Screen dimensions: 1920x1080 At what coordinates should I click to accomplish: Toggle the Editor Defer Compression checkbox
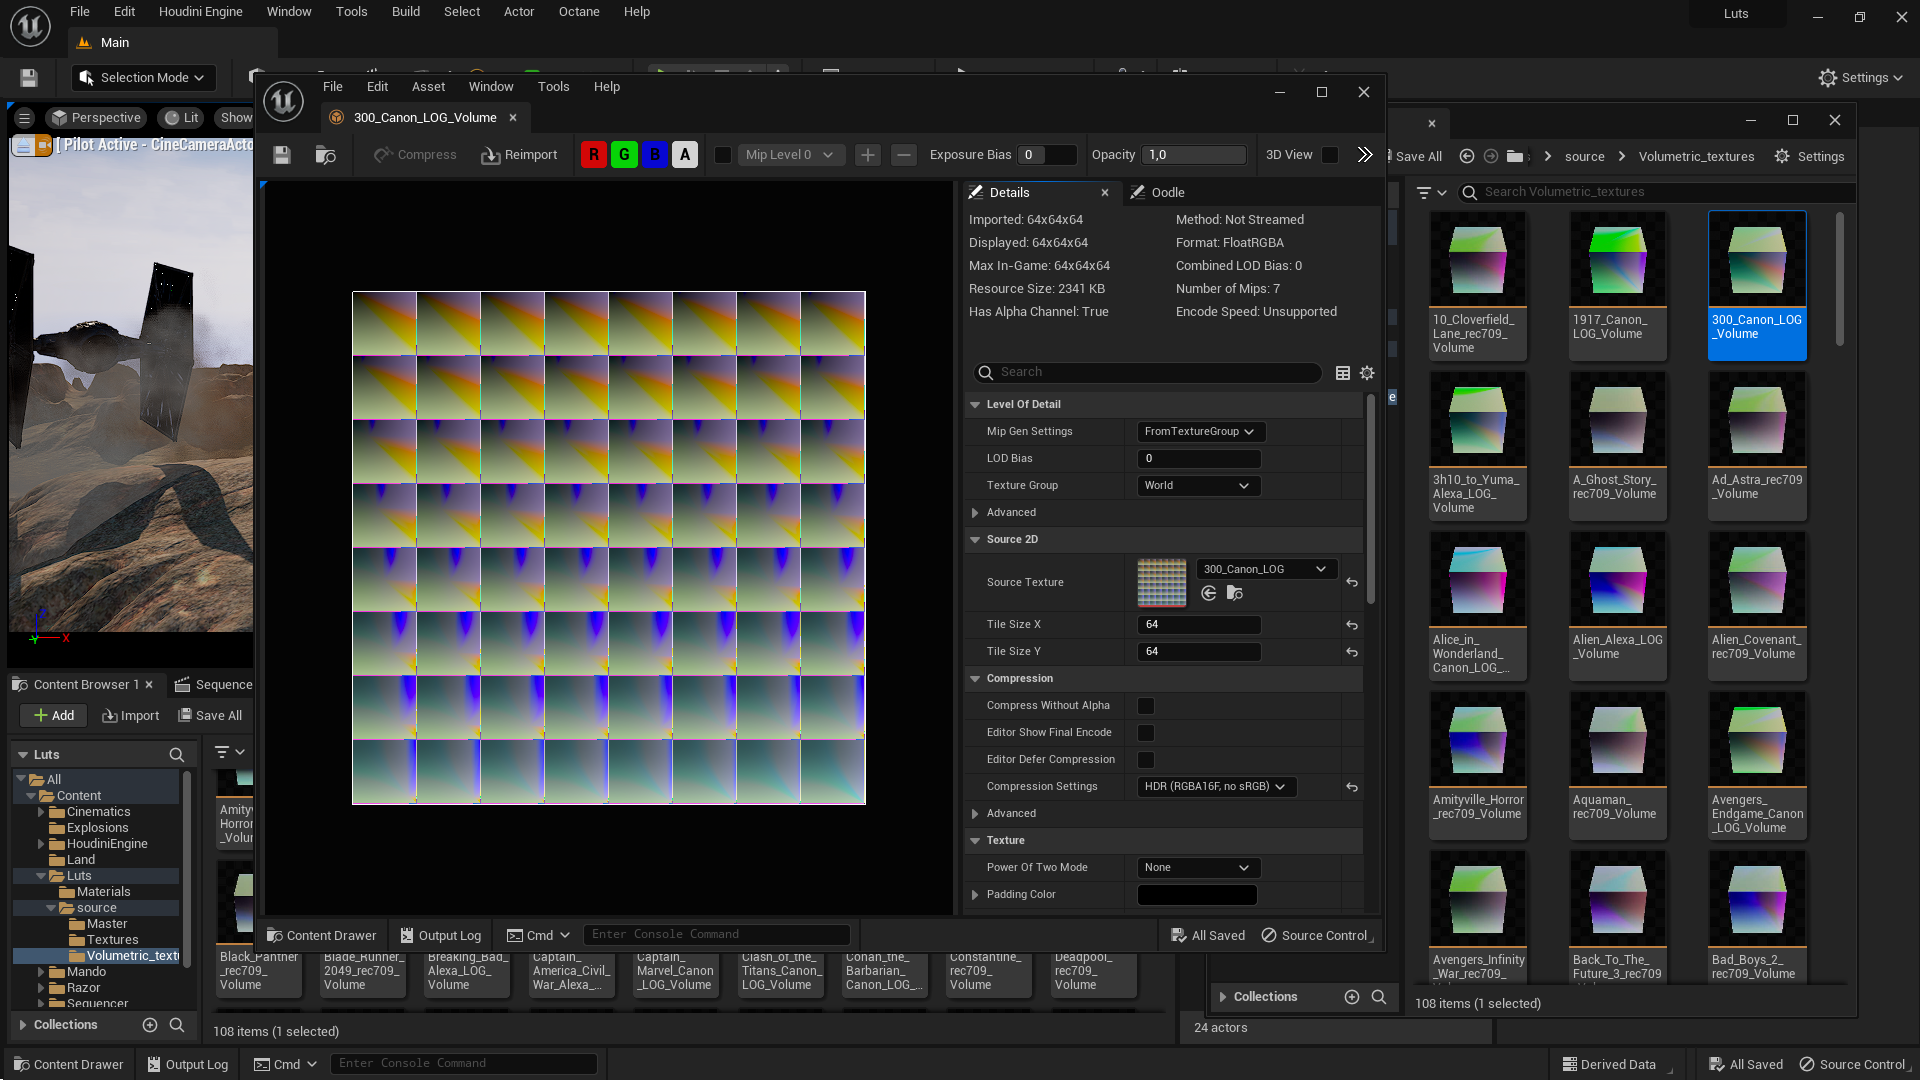click(1146, 760)
